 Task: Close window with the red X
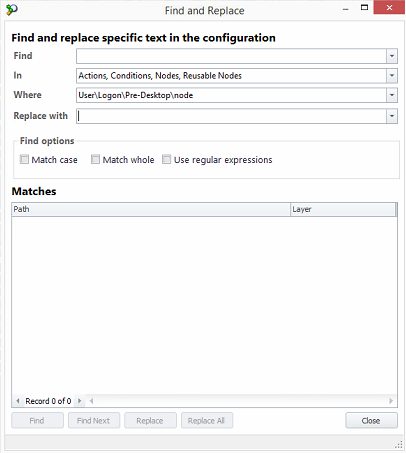pyautogui.click(x=389, y=7)
